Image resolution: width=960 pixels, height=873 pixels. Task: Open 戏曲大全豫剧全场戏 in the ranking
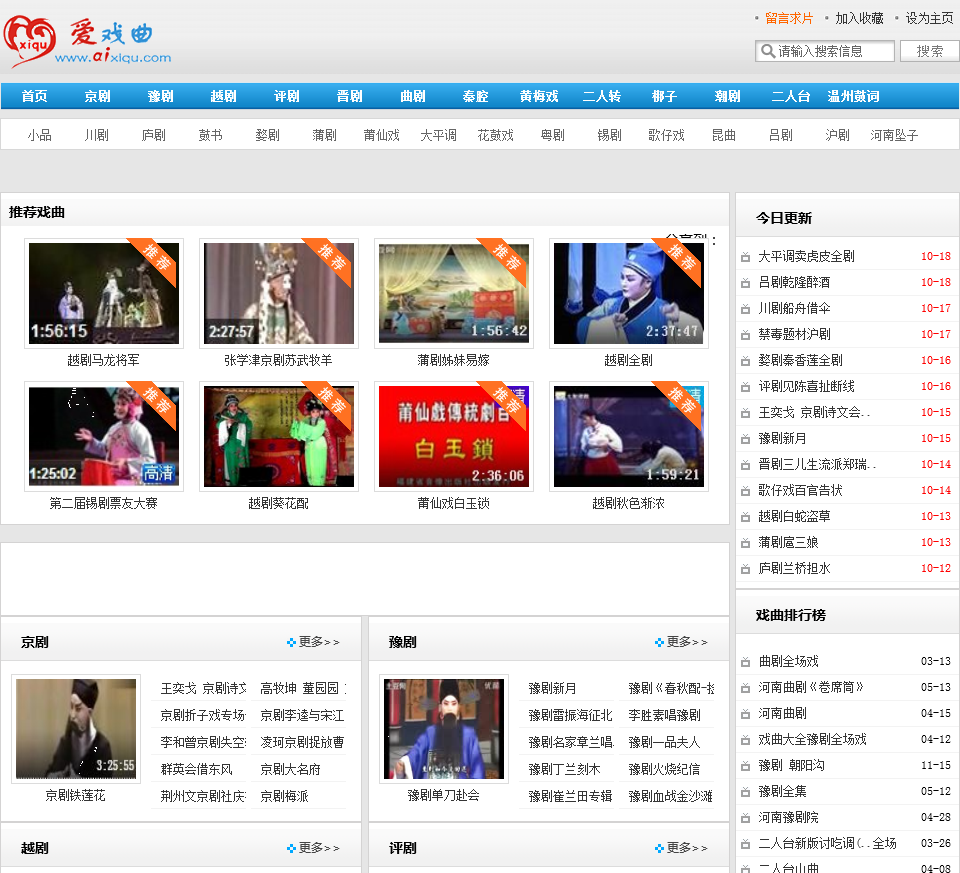812,740
